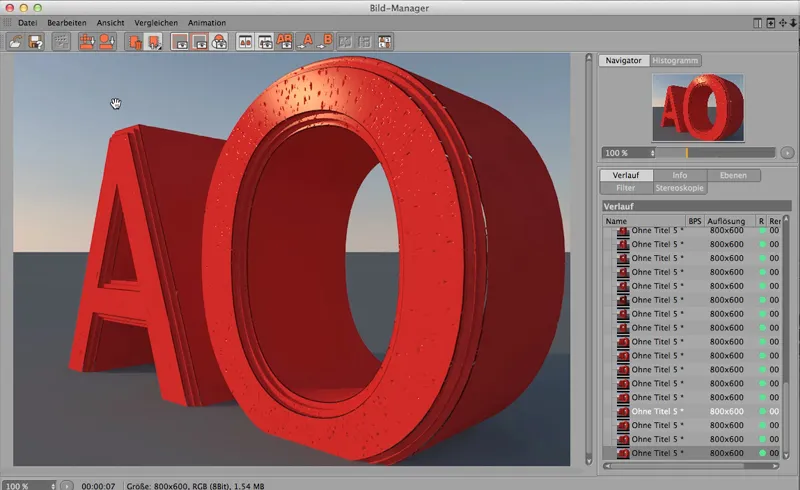This screenshot has width=800, height=490.
Task: Click the Verlauf list vertical scrollbar
Action: pos(786,337)
